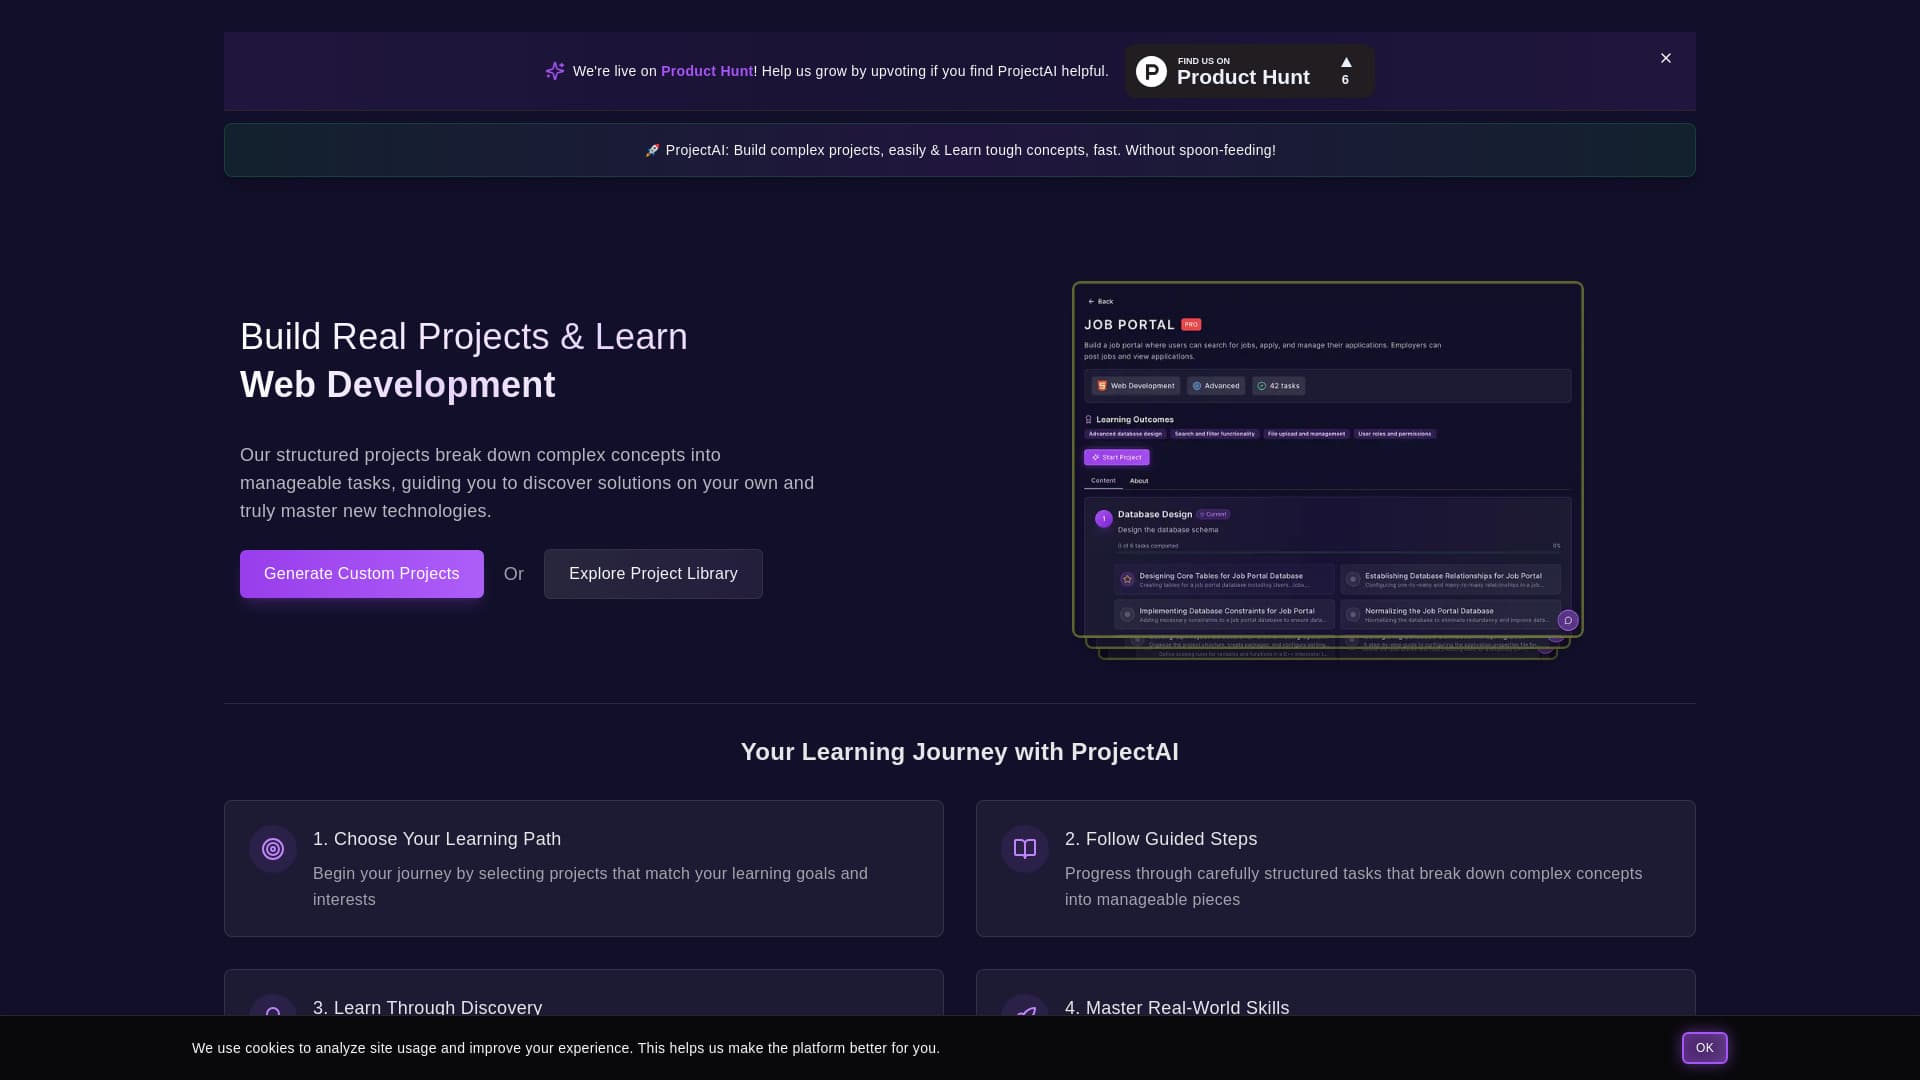
Task: Switch to the About tab
Action: [x=1139, y=481]
